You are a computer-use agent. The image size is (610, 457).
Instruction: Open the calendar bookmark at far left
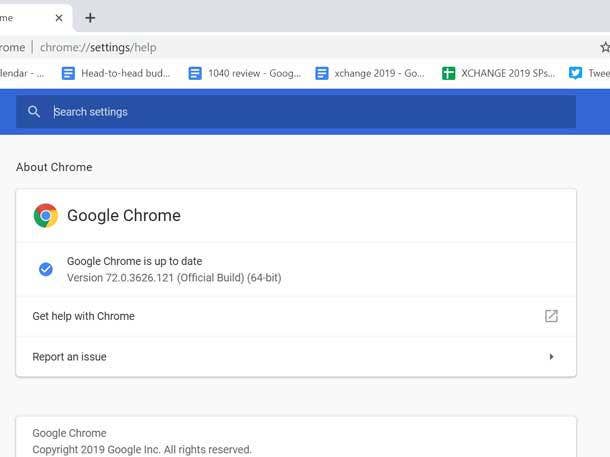[22, 73]
